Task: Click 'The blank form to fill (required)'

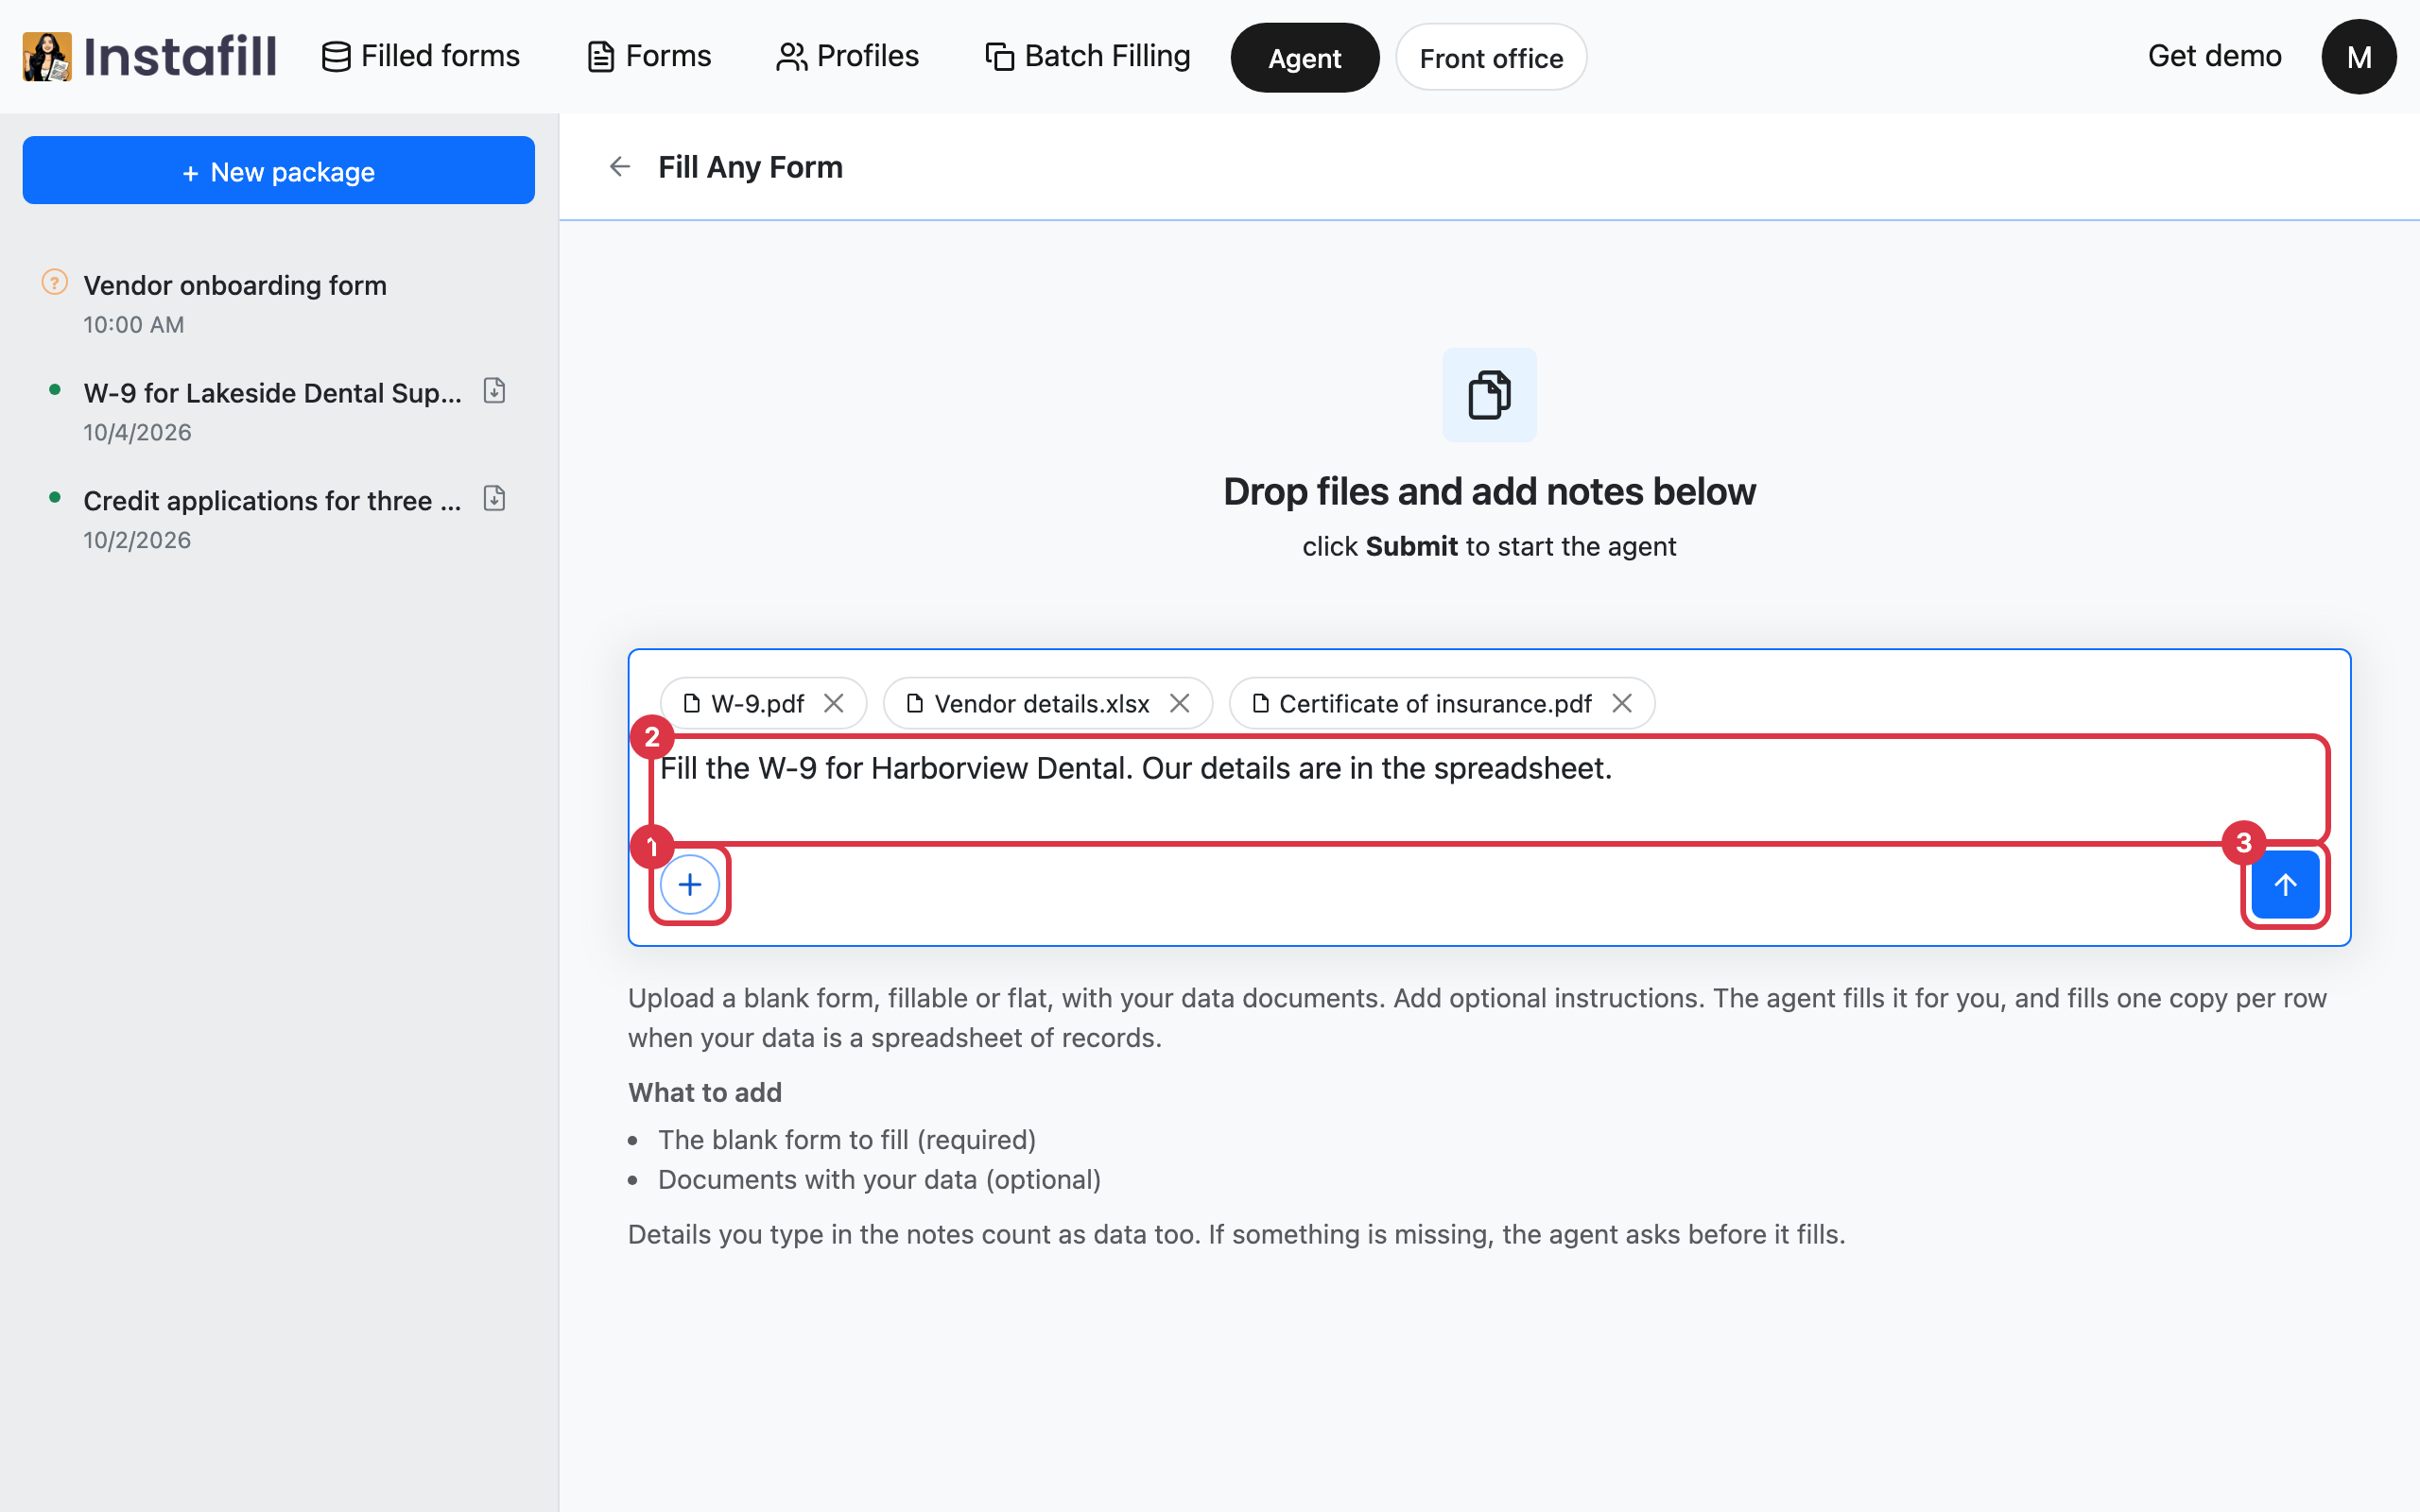Action: pos(847,1140)
